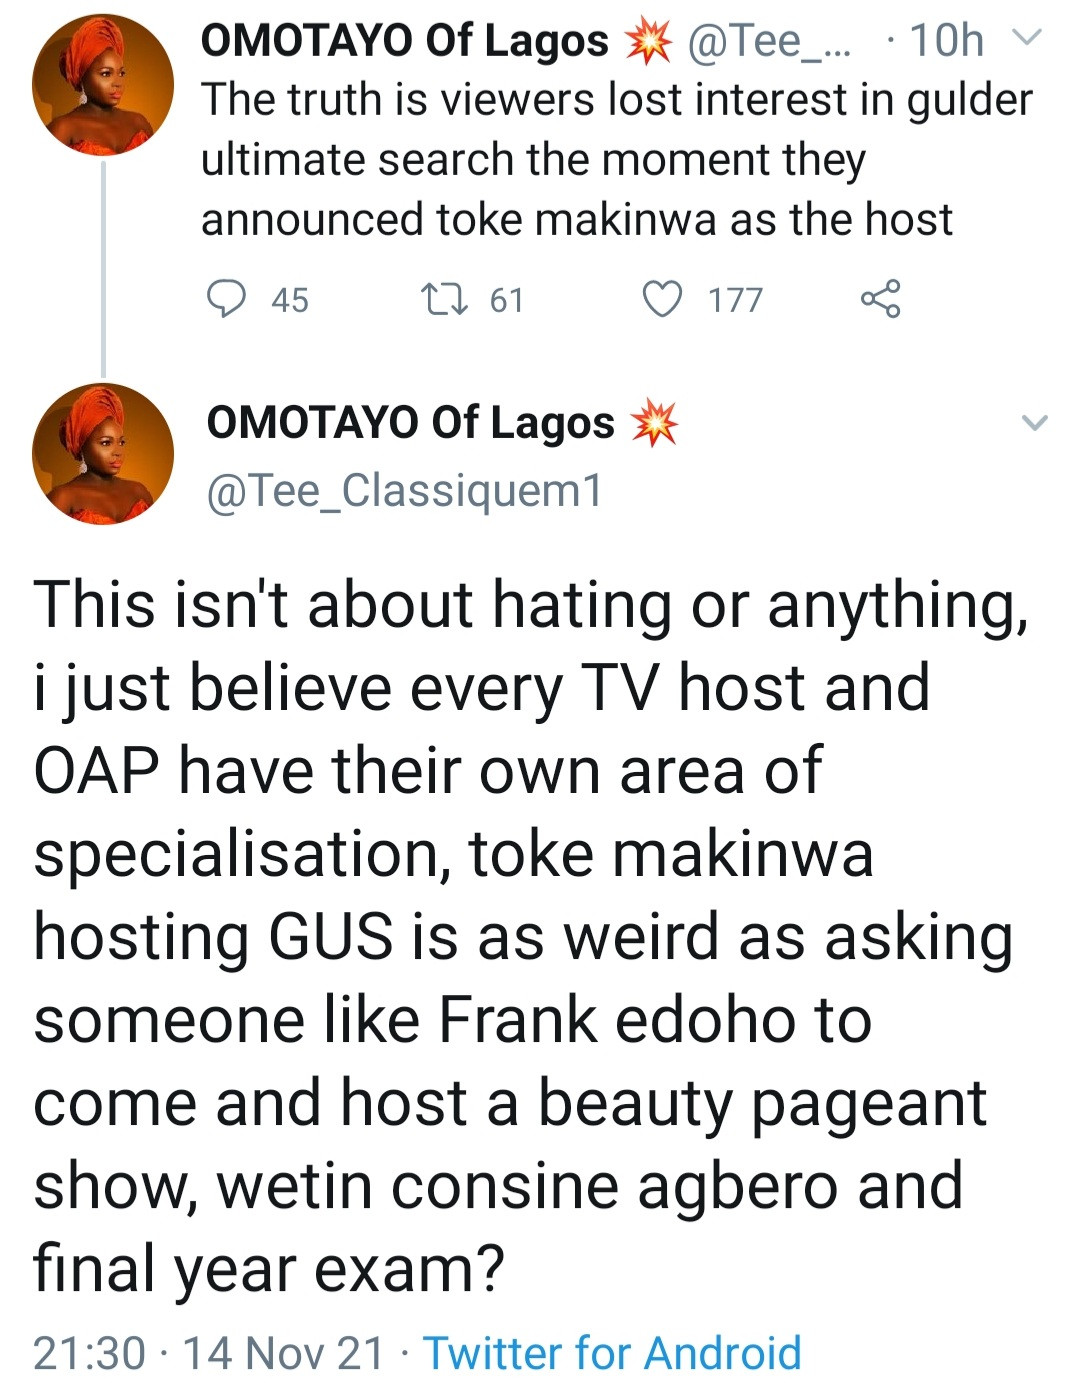Click the like count 177
The width and height of the screenshot is (1080, 1383).
pyautogui.click(x=735, y=300)
